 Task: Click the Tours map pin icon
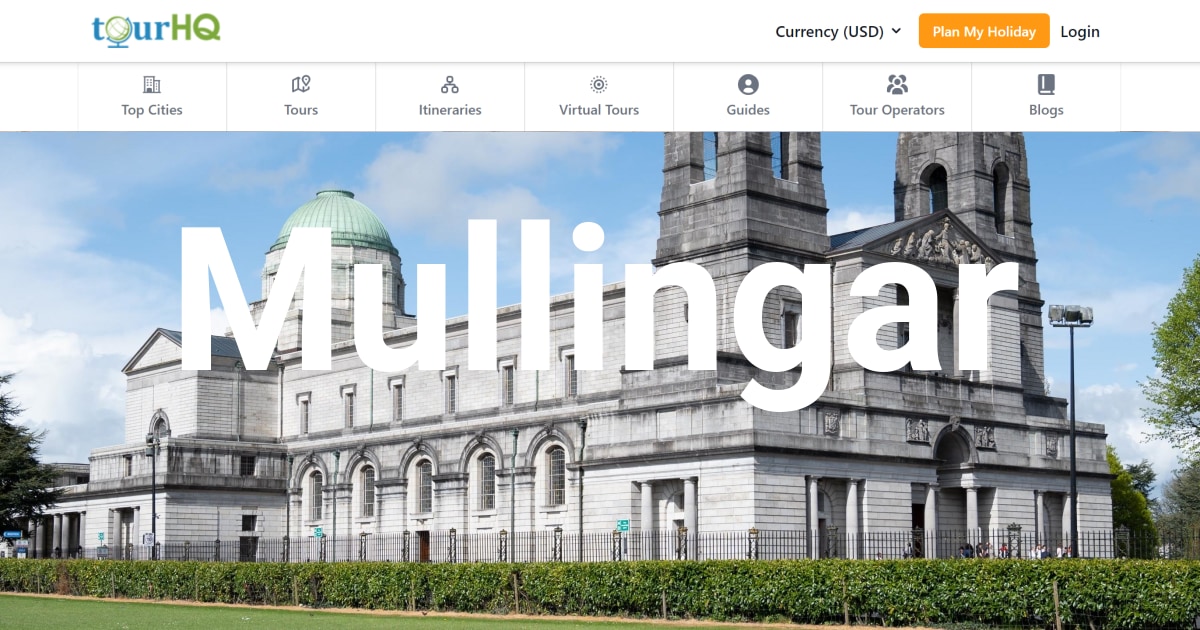[301, 85]
